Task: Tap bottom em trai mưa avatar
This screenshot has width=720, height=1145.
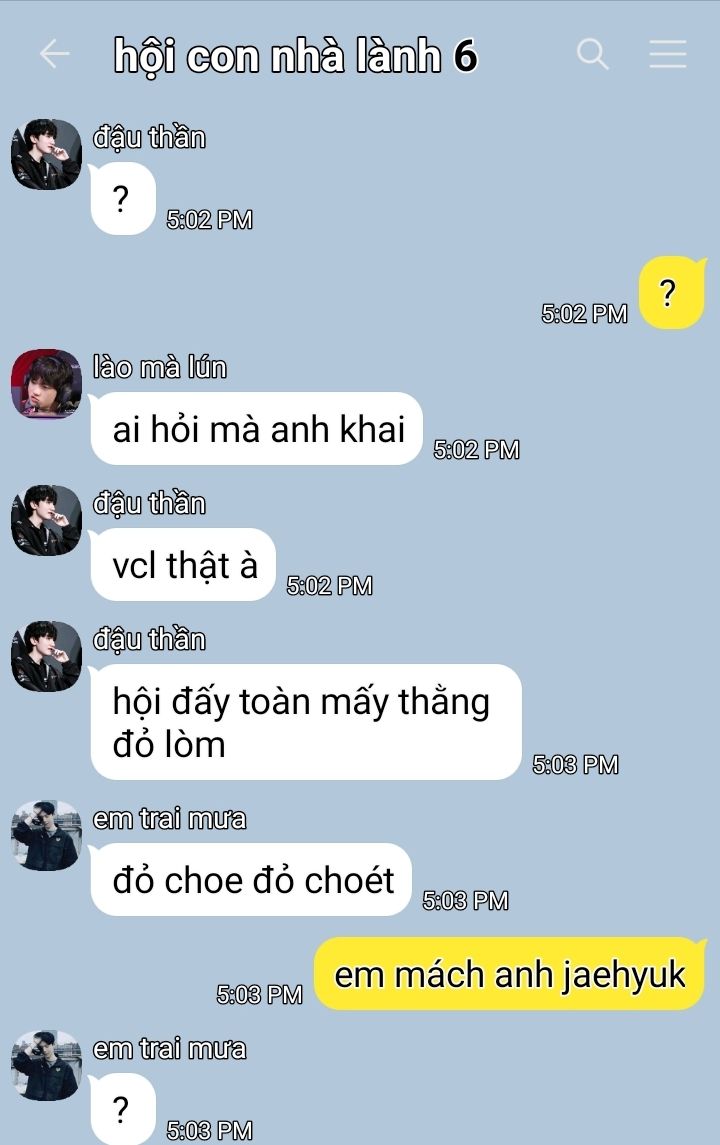Action: (46, 1065)
